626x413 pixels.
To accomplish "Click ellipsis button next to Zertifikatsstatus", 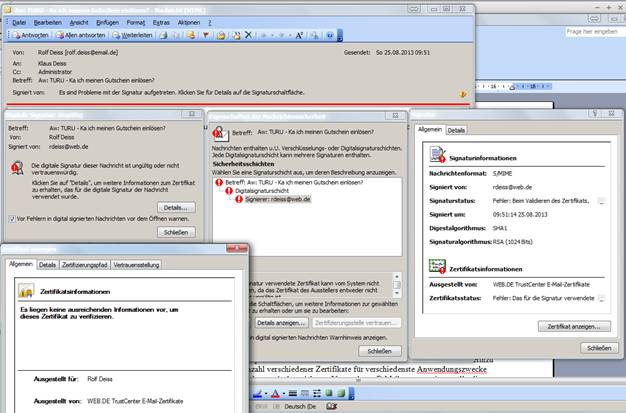I will tap(601, 298).
